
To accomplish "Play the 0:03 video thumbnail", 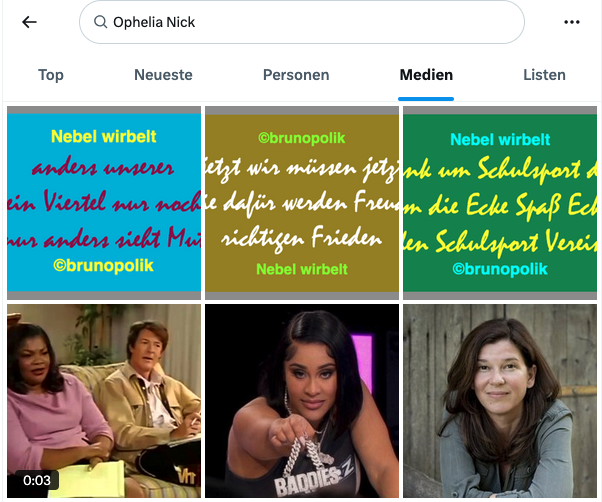I will [104, 401].
